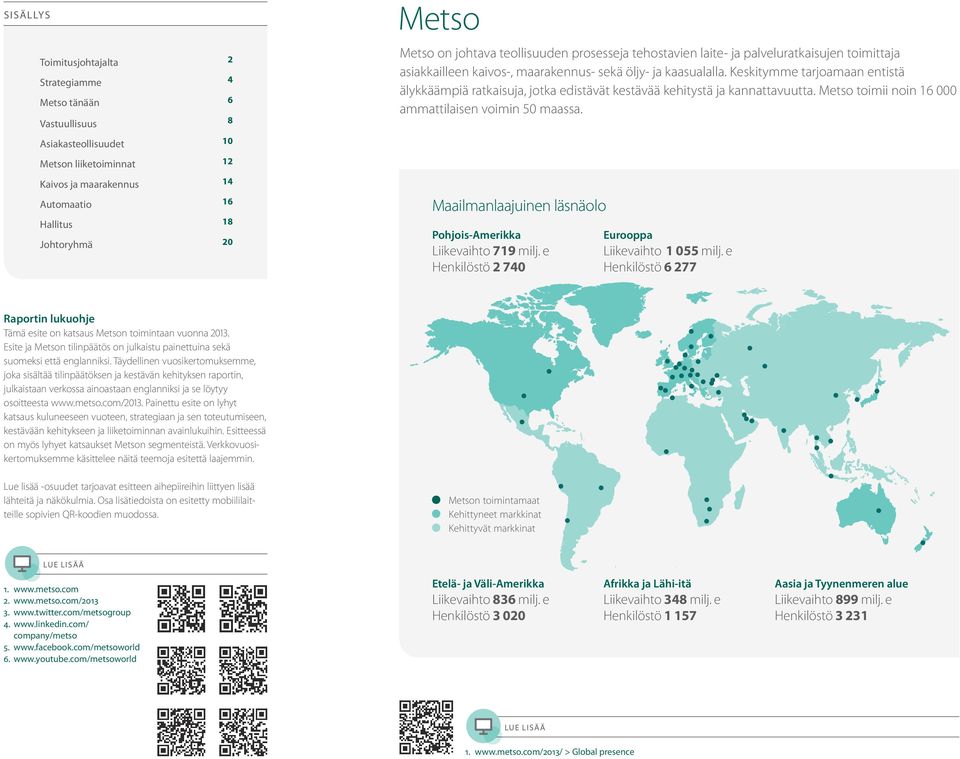Viewport: 960px width, 759px height.
Task: Click page number 2 in contents
Action: coord(230,59)
